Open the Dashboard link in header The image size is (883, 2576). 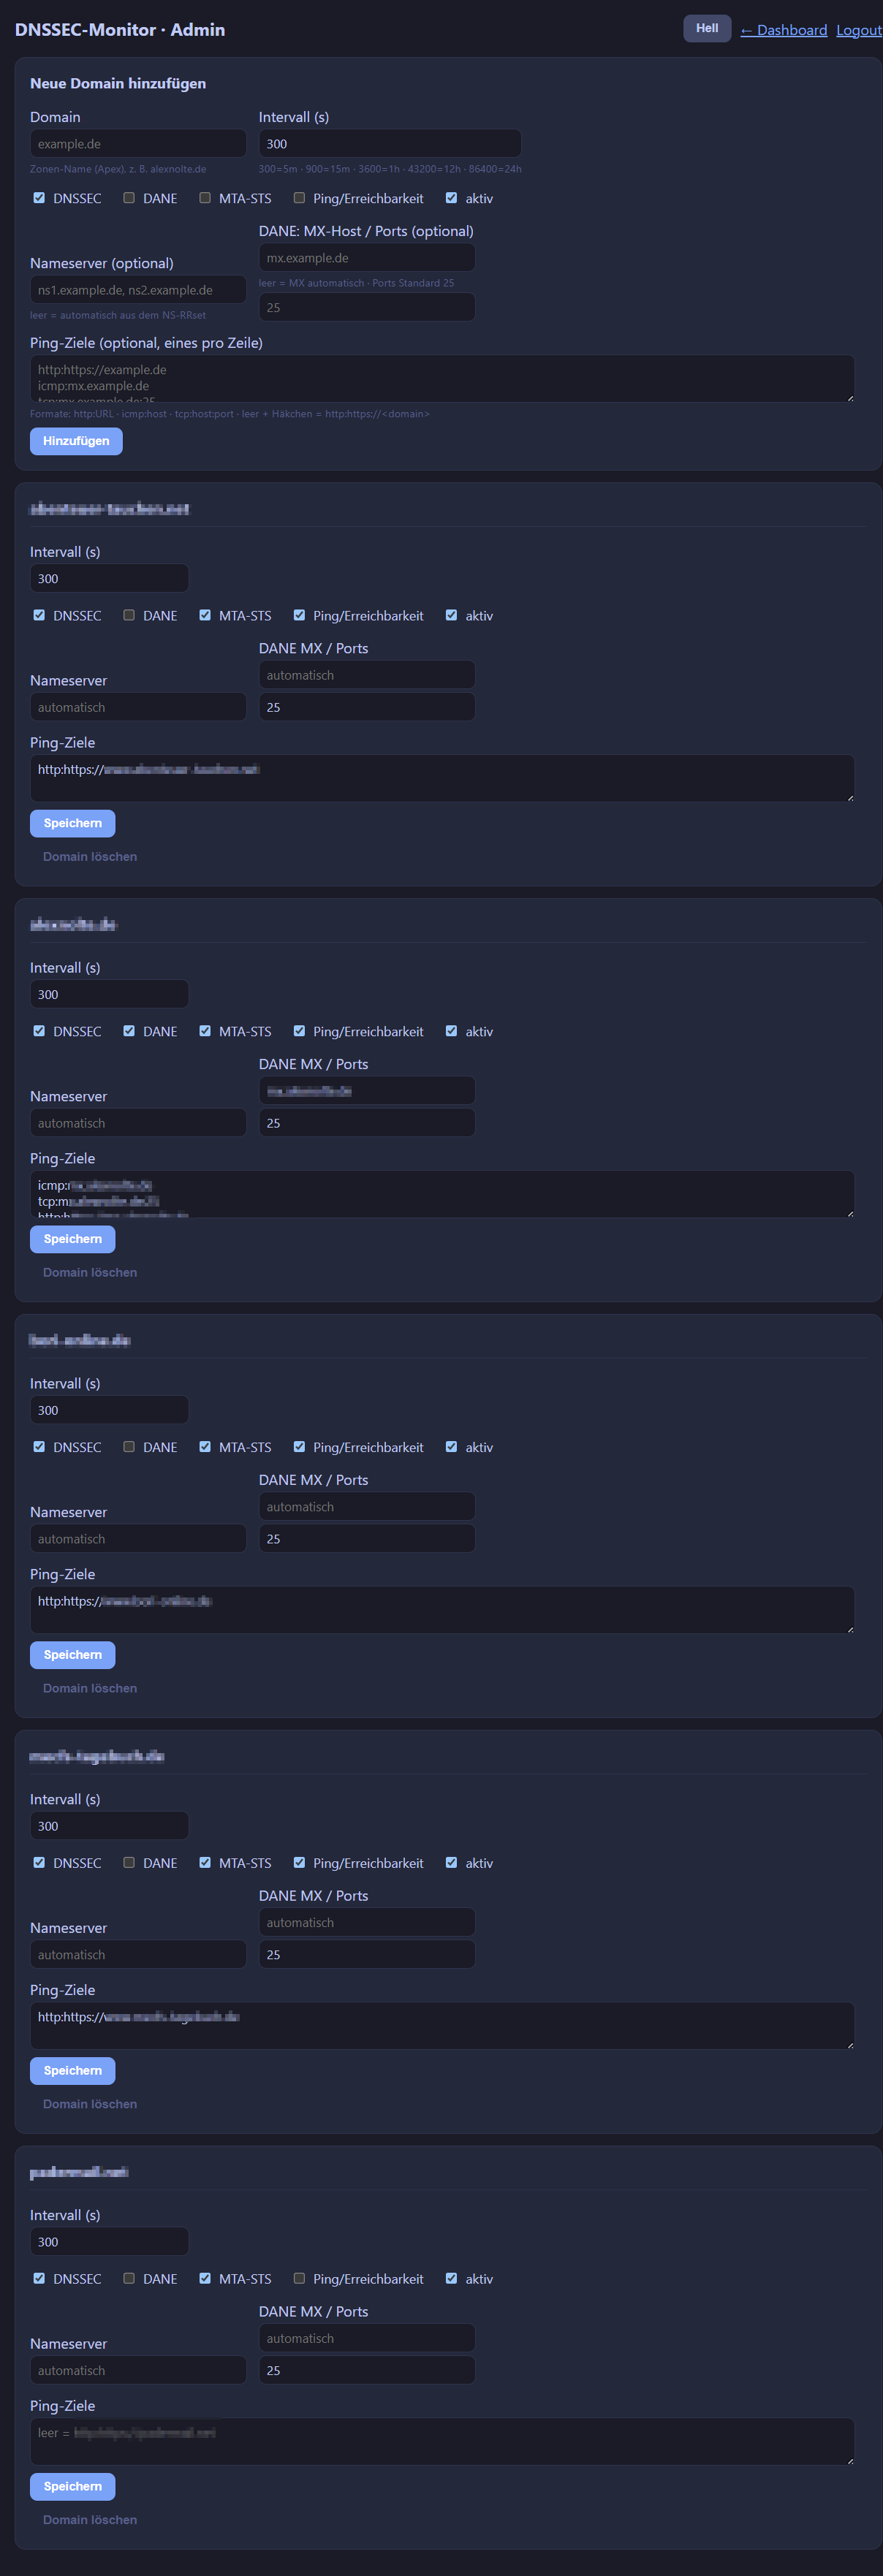783,30
